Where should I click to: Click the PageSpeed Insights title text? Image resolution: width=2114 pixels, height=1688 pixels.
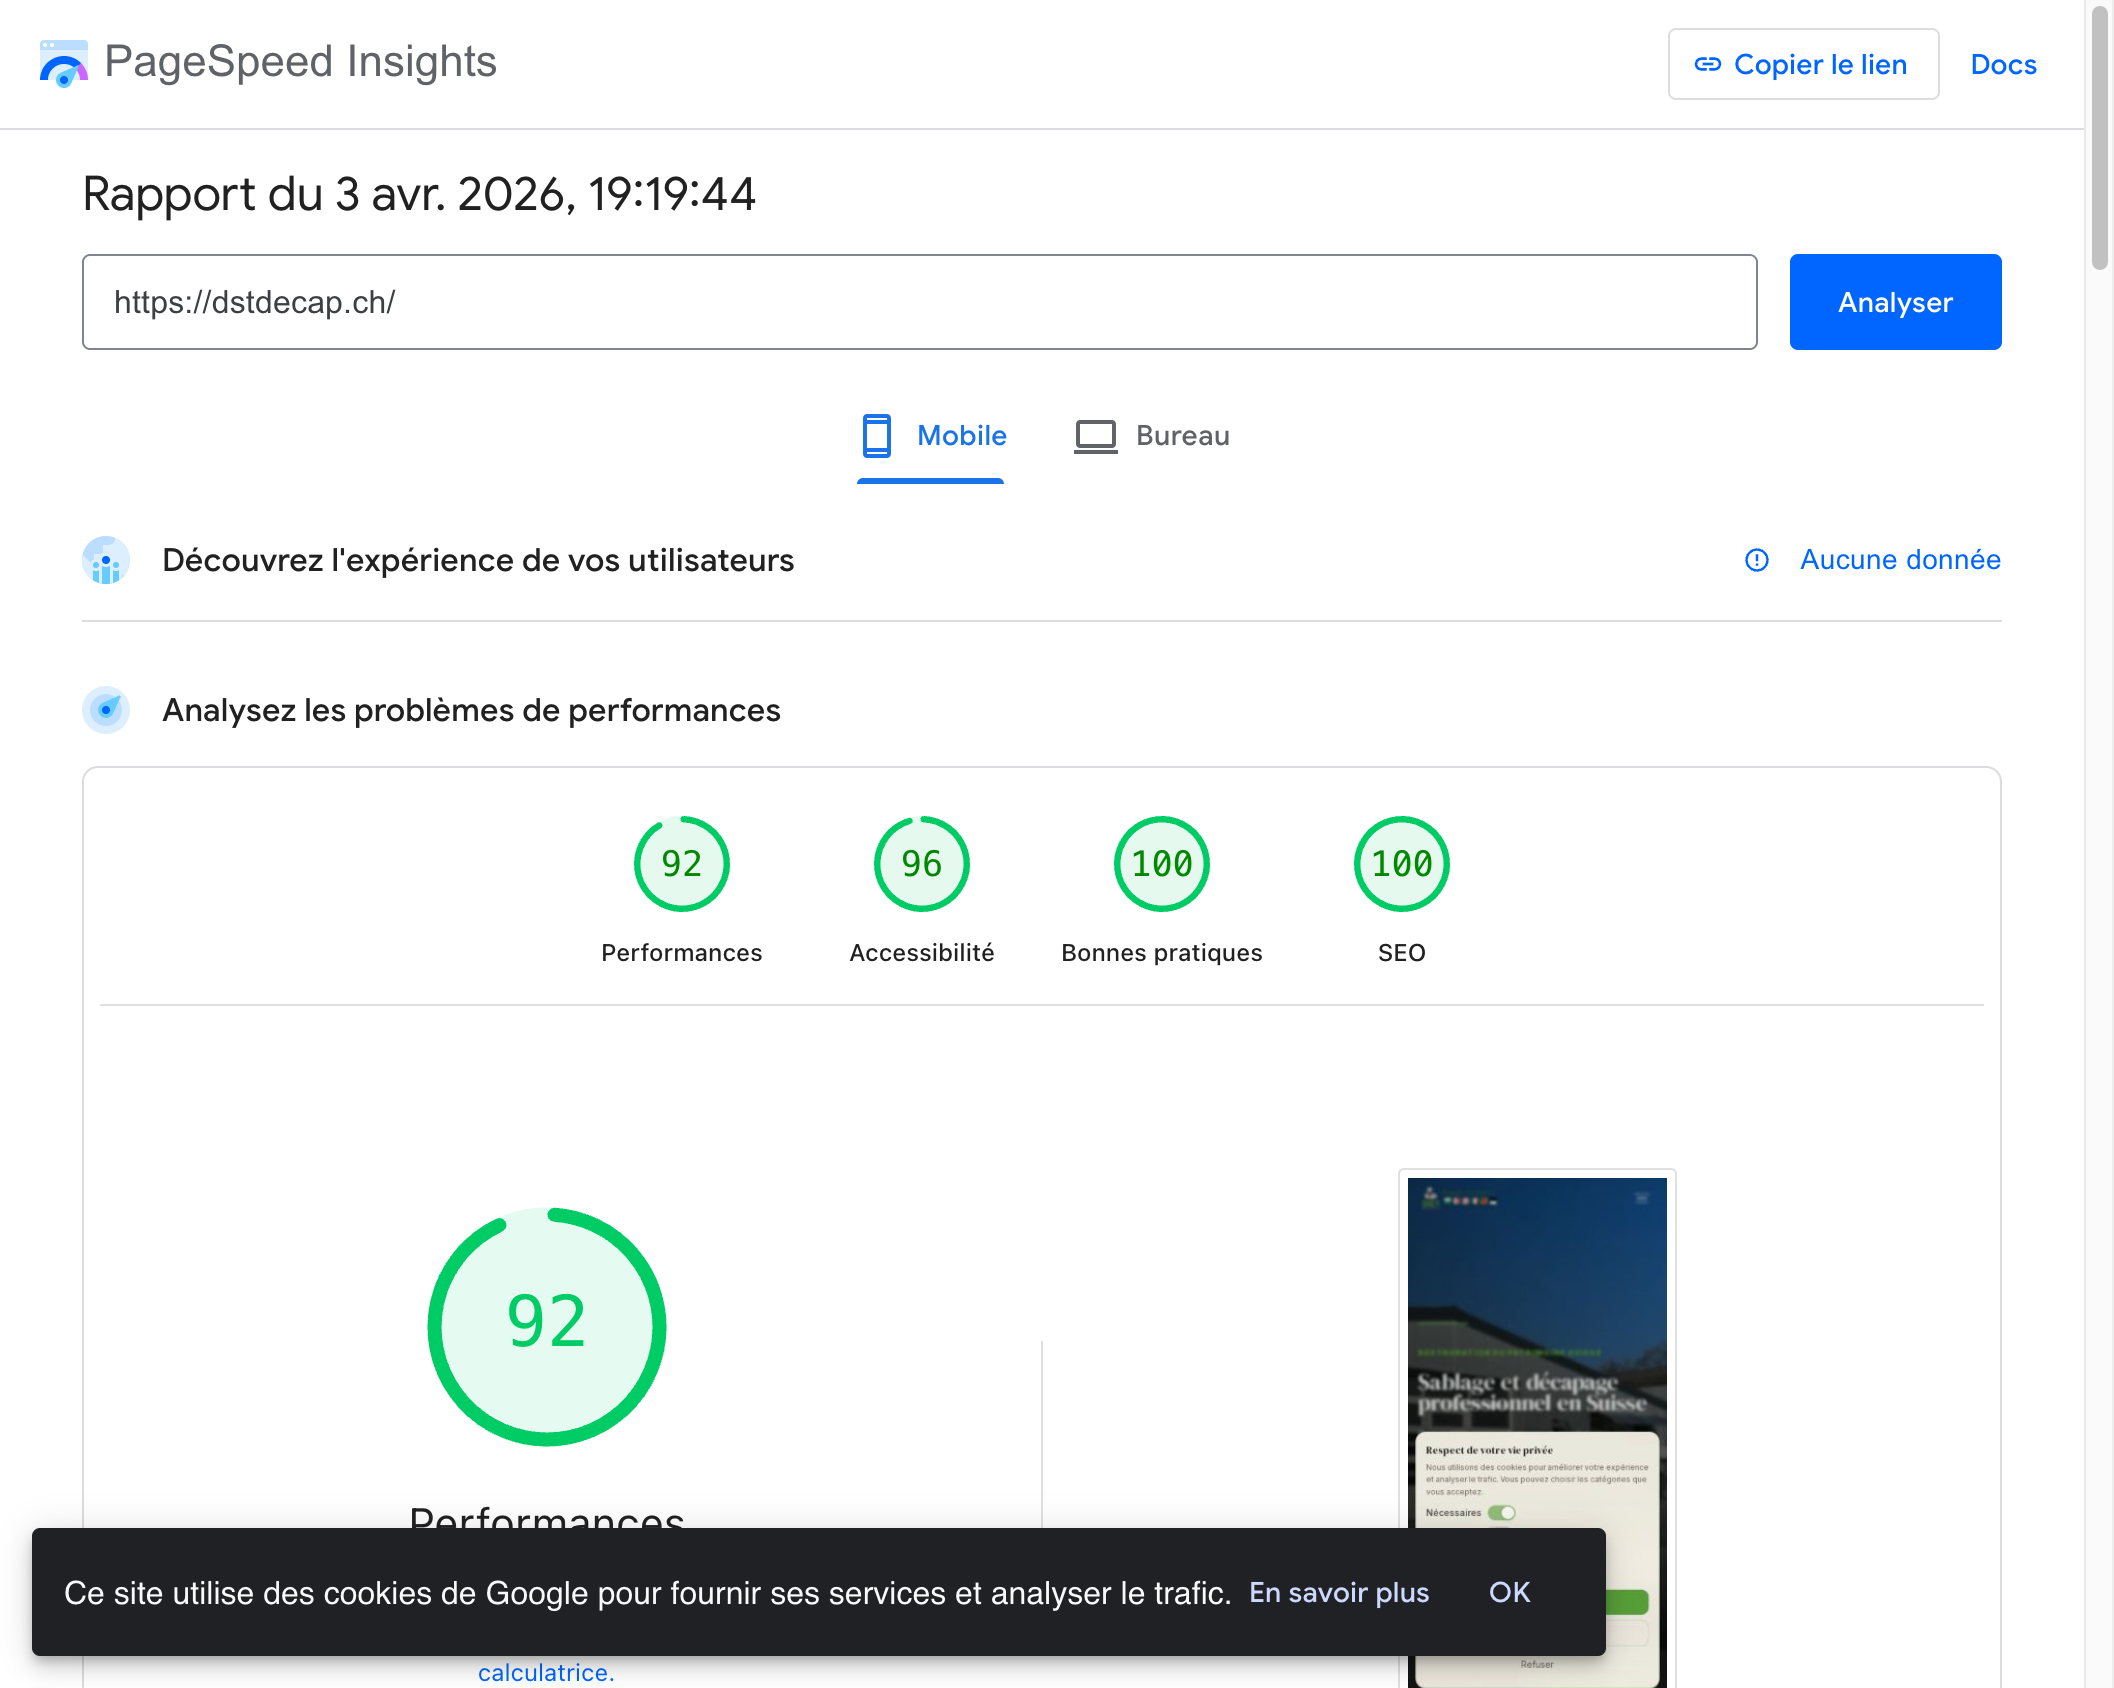click(300, 62)
